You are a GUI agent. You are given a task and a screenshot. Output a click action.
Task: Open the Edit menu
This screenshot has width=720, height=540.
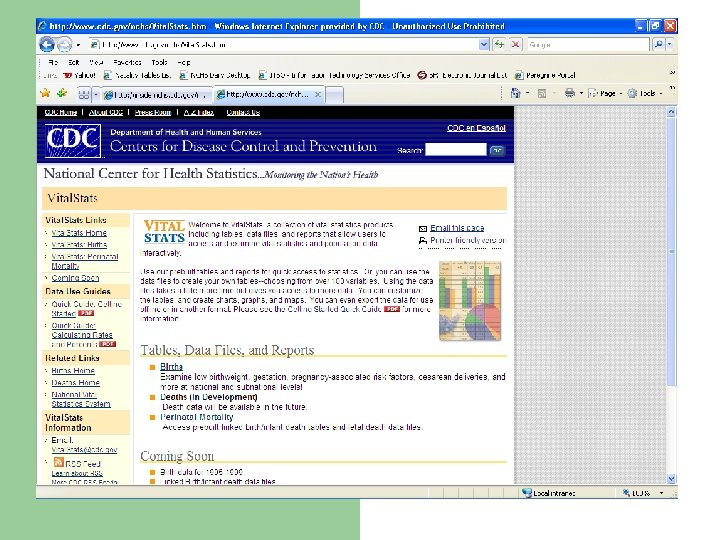[x=73, y=62]
